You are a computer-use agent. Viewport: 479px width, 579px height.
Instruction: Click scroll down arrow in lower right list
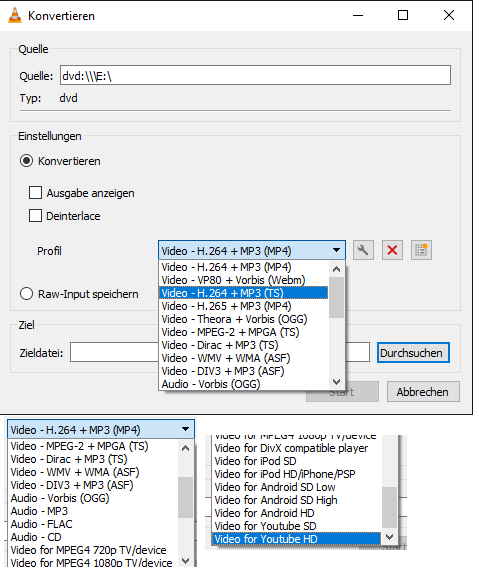click(390, 537)
